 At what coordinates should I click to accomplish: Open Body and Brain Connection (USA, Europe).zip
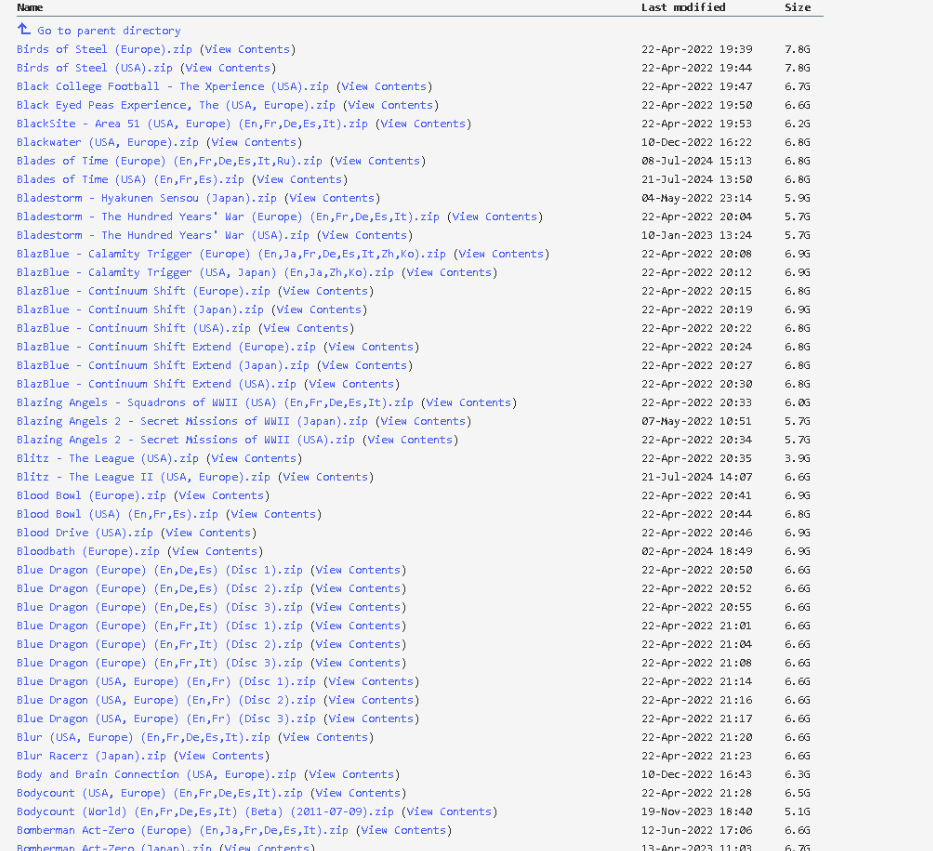tap(156, 774)
